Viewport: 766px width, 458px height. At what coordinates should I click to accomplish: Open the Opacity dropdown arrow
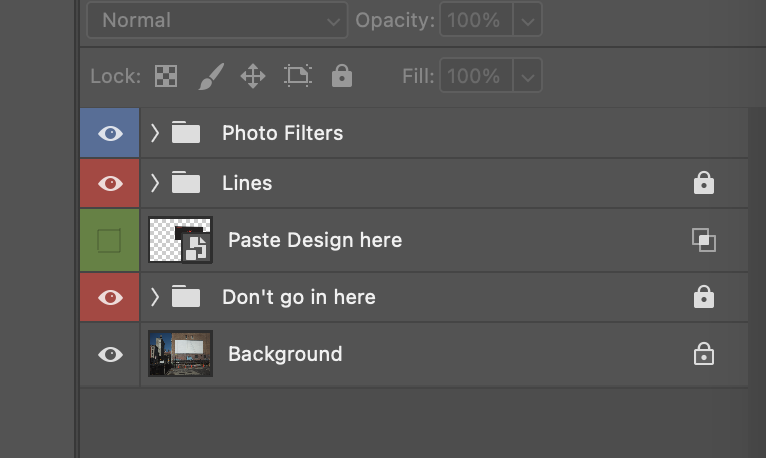click(x=529, y=20)
